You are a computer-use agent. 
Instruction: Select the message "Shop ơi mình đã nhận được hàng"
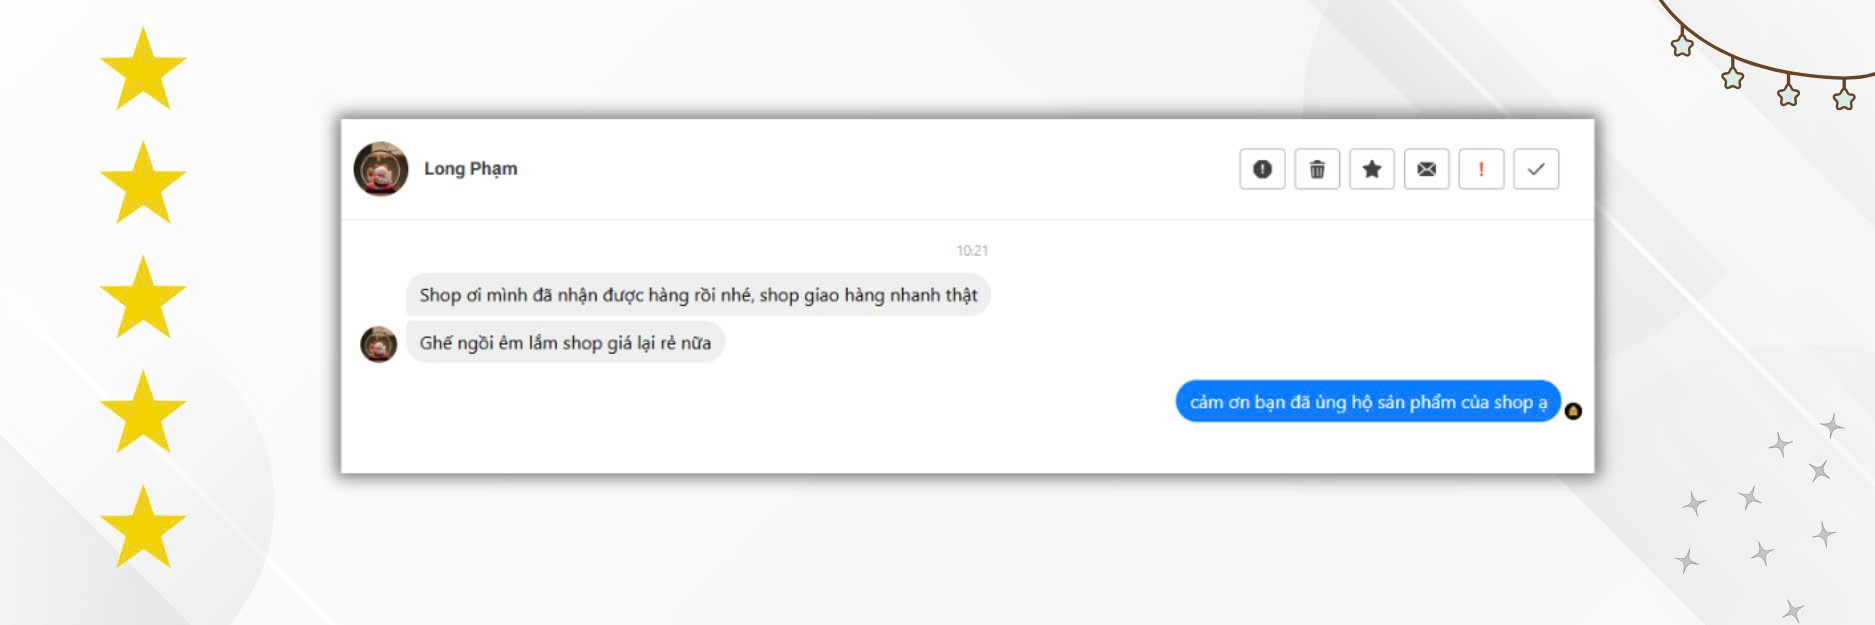coord(698,295)
